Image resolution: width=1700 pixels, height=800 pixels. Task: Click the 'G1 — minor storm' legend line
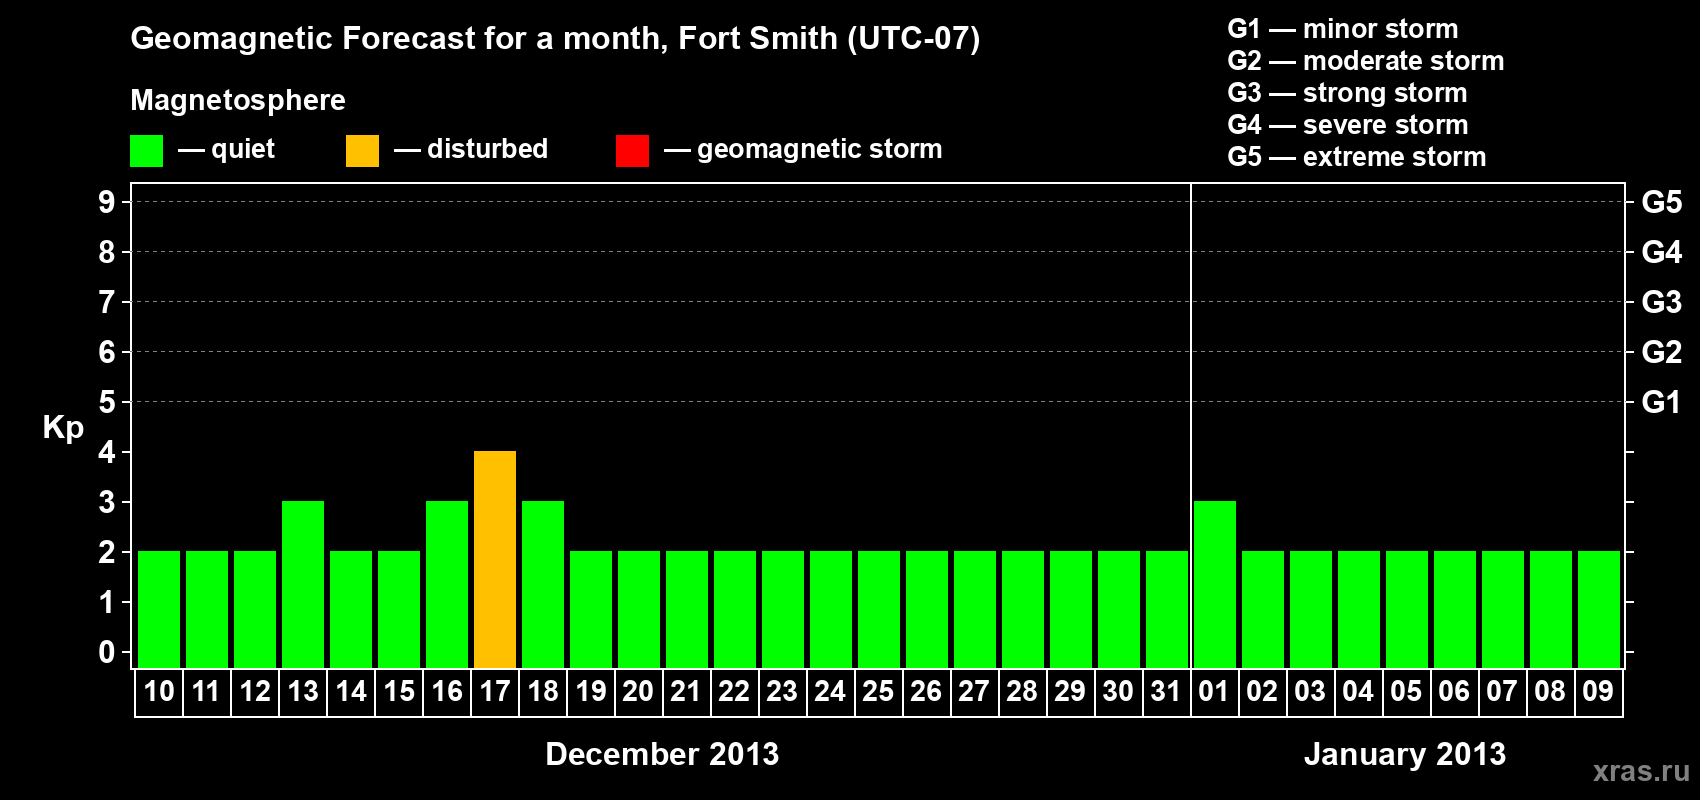[1343, 29]
